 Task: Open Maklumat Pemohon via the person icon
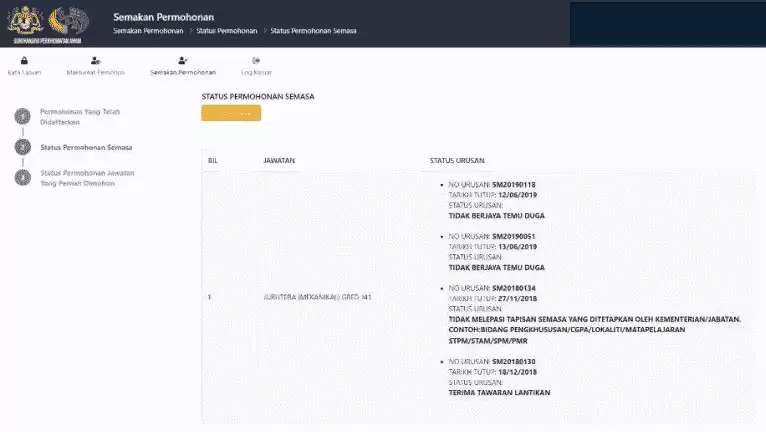pyautogui.click(x=95, y=61)
